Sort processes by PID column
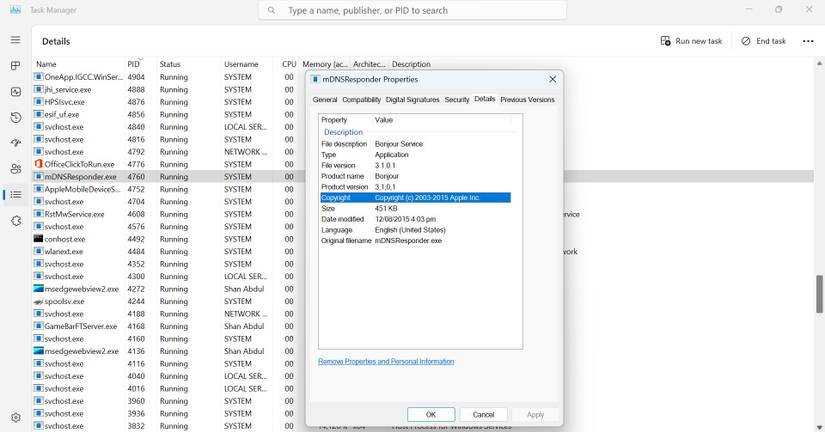825x432 pixels. point(134,64)
